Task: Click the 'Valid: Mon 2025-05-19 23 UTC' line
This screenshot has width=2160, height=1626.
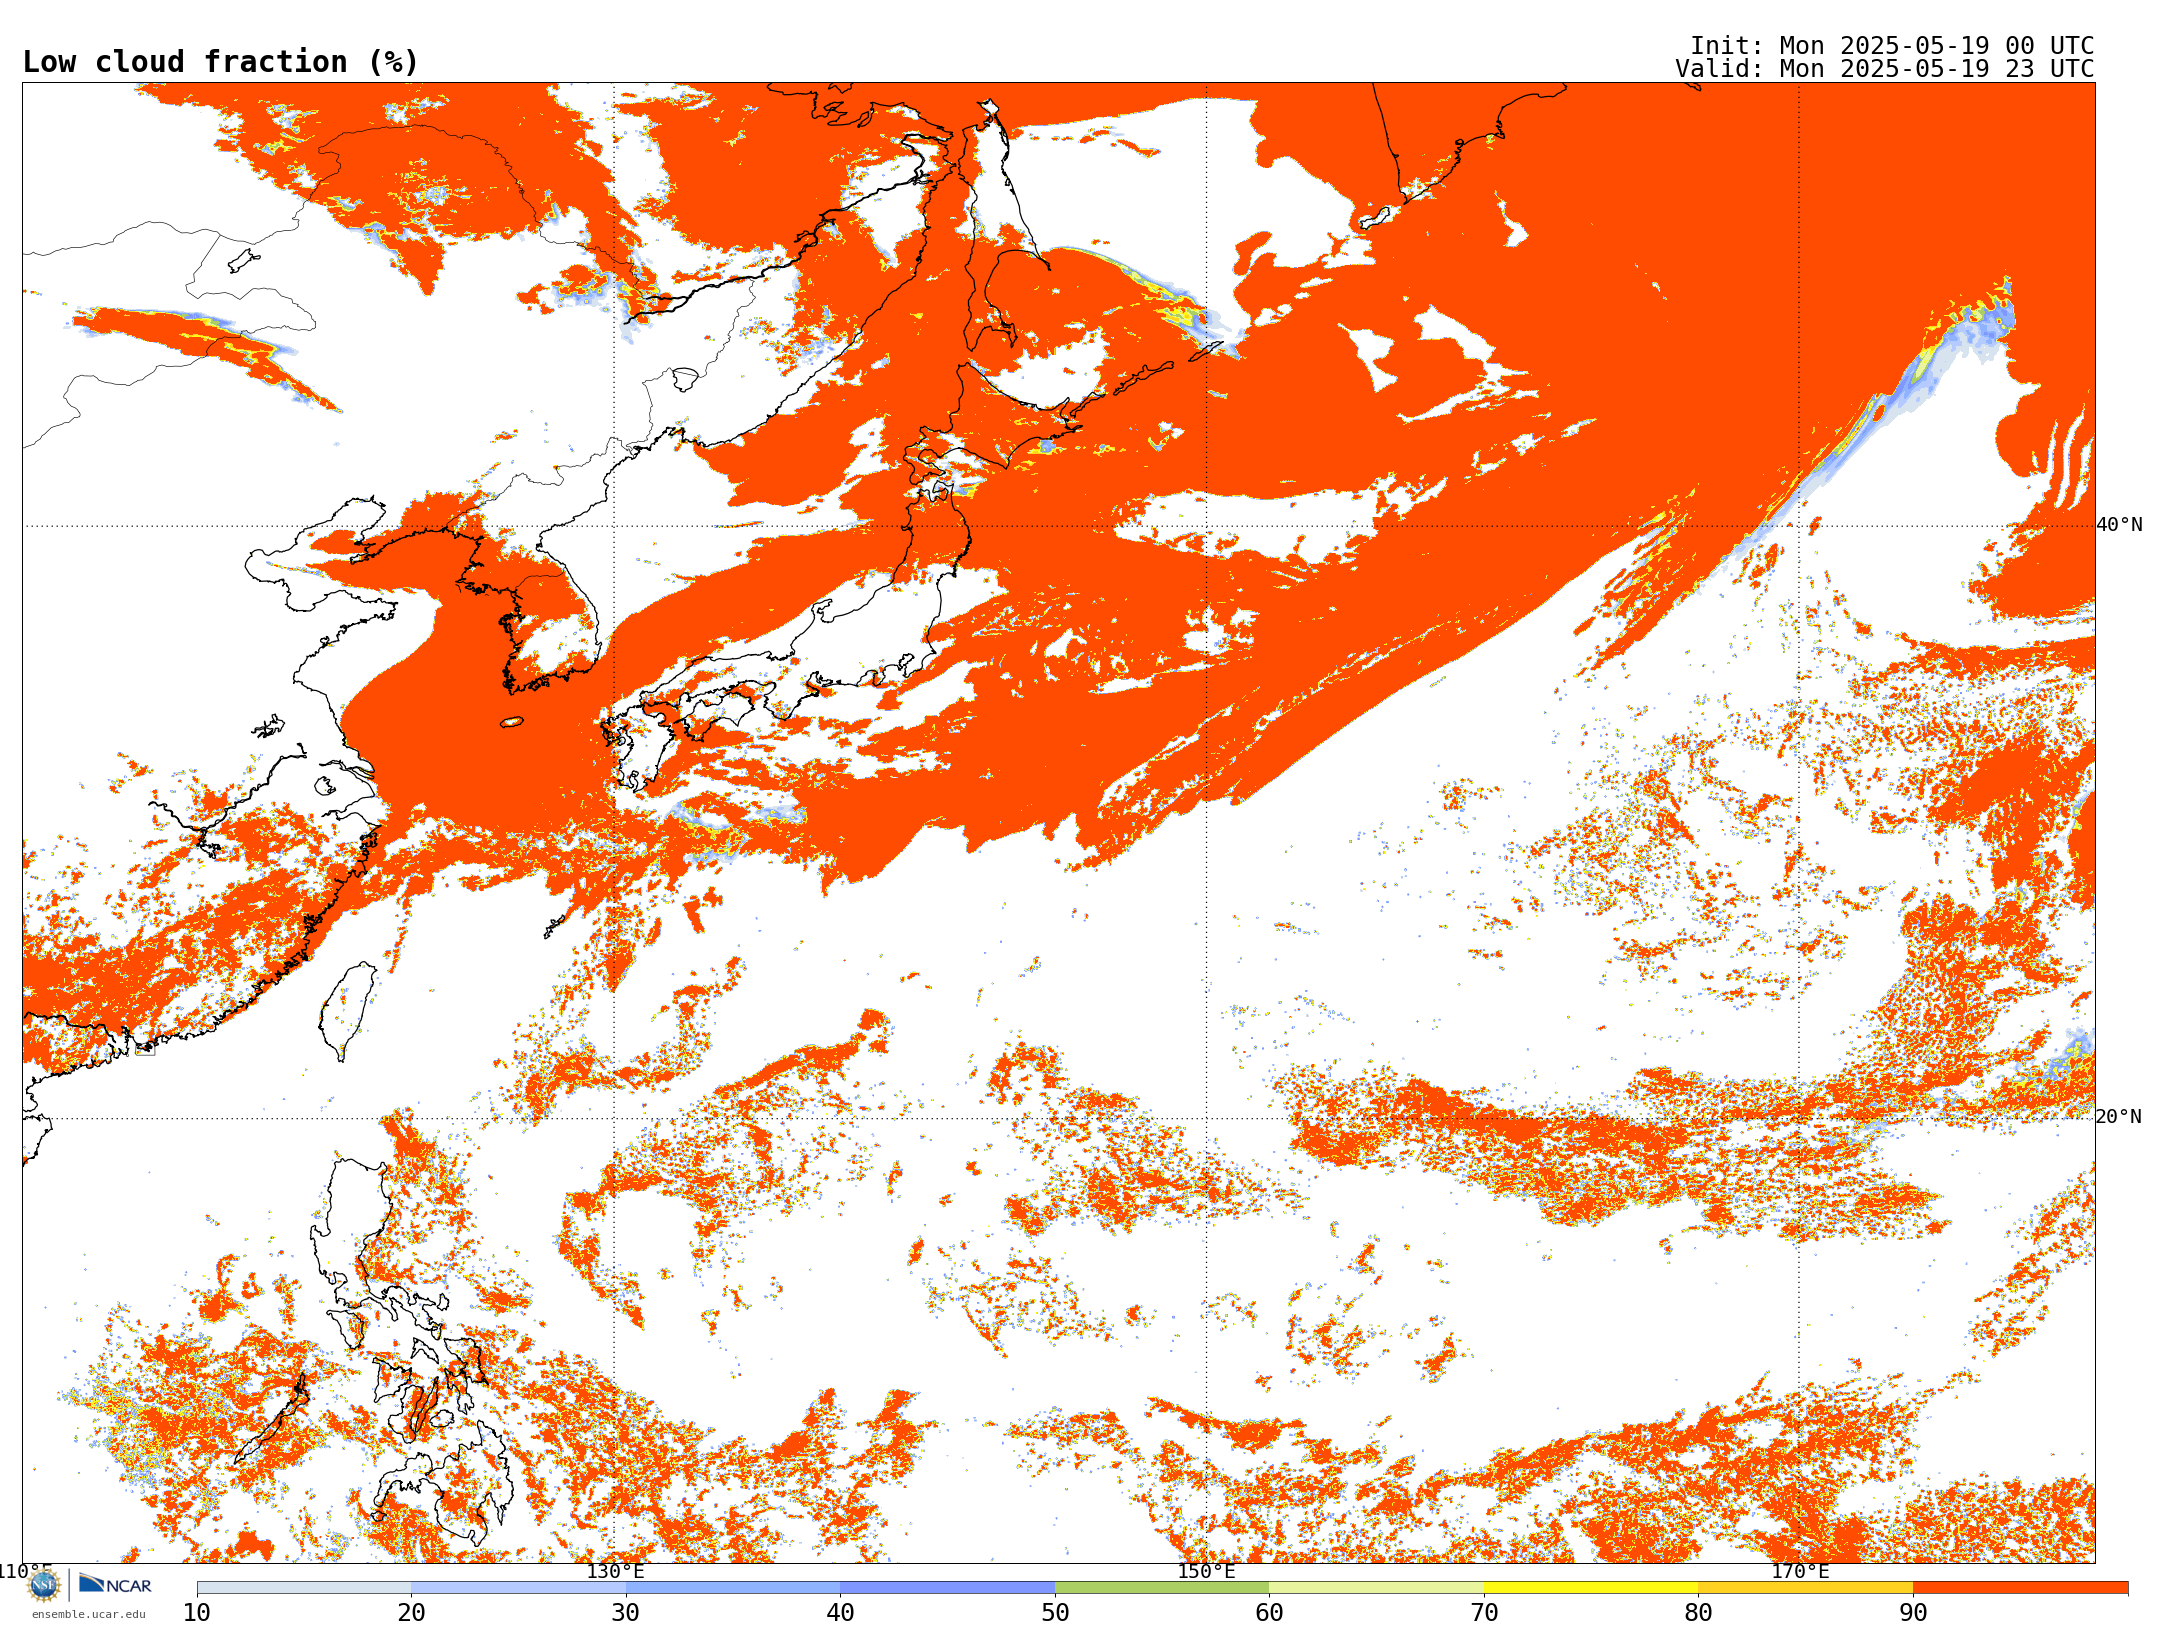Action: coord(1884,69)
